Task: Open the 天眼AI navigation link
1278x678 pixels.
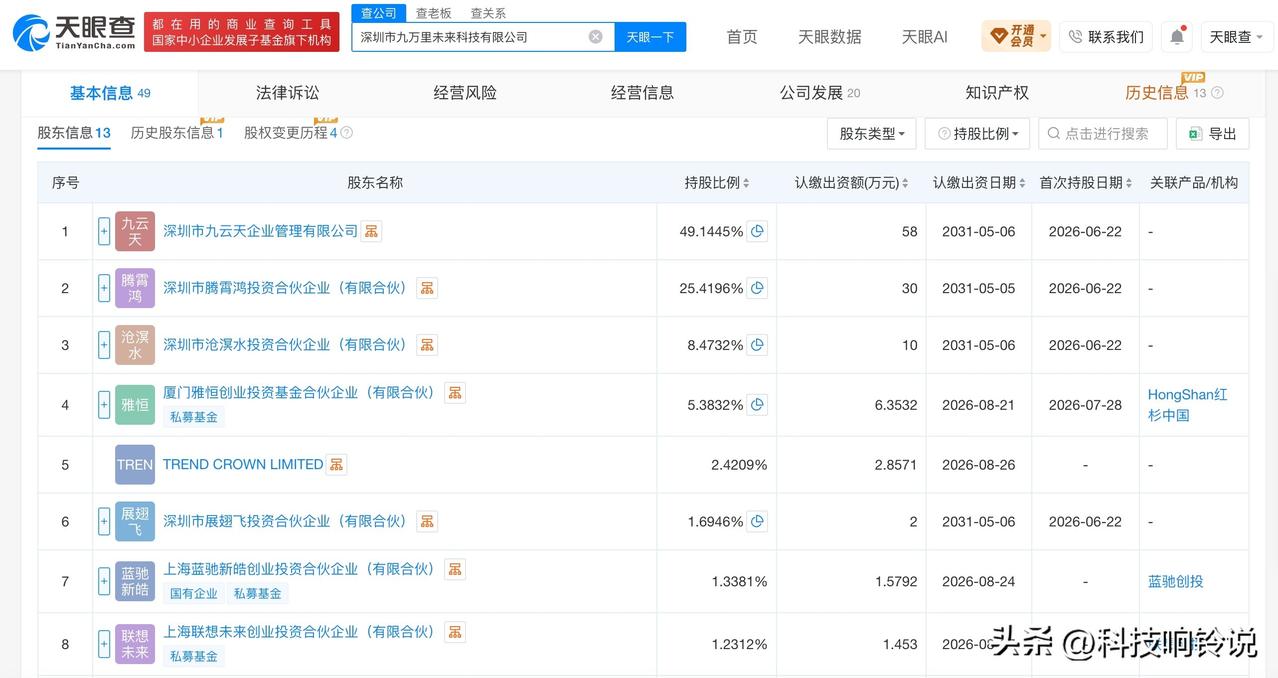Action: coord(924,37)
